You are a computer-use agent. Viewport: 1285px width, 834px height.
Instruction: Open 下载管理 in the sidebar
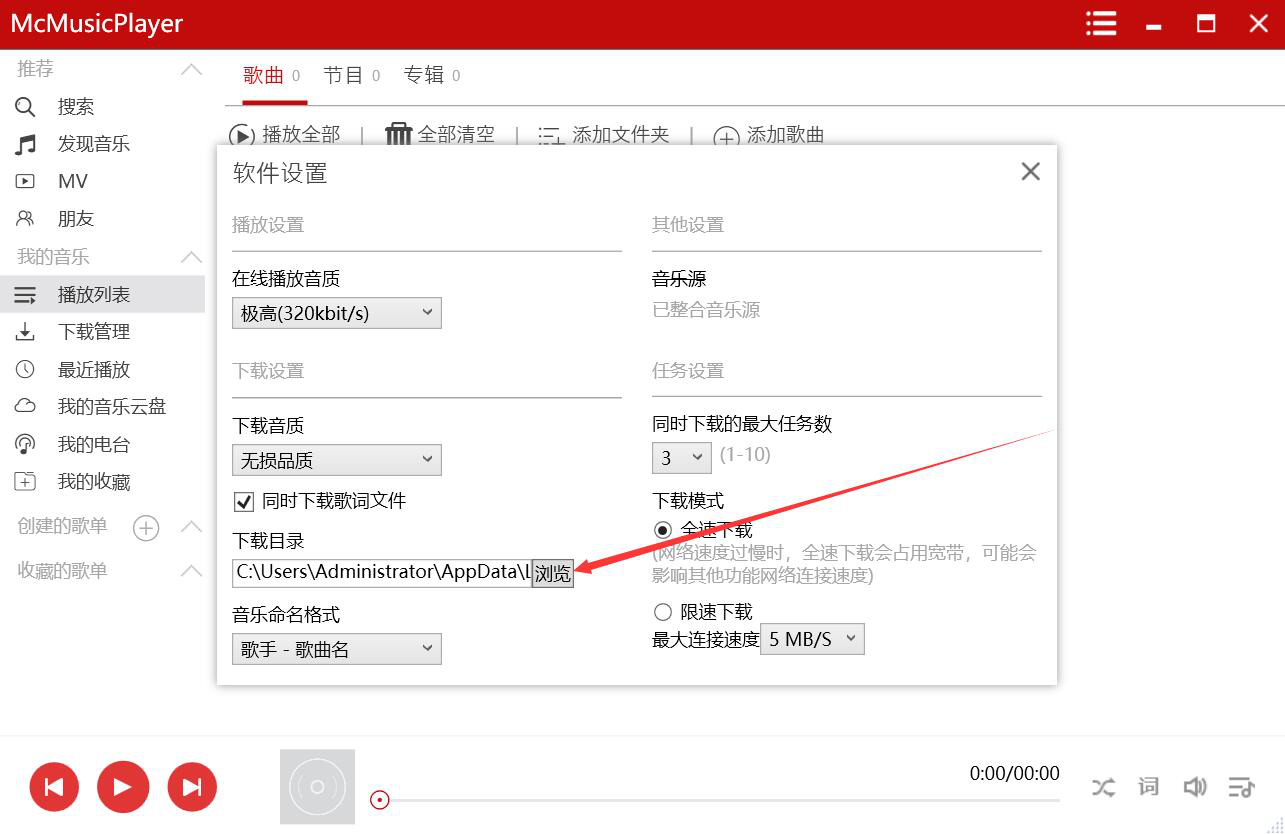[x=94, y=332]
